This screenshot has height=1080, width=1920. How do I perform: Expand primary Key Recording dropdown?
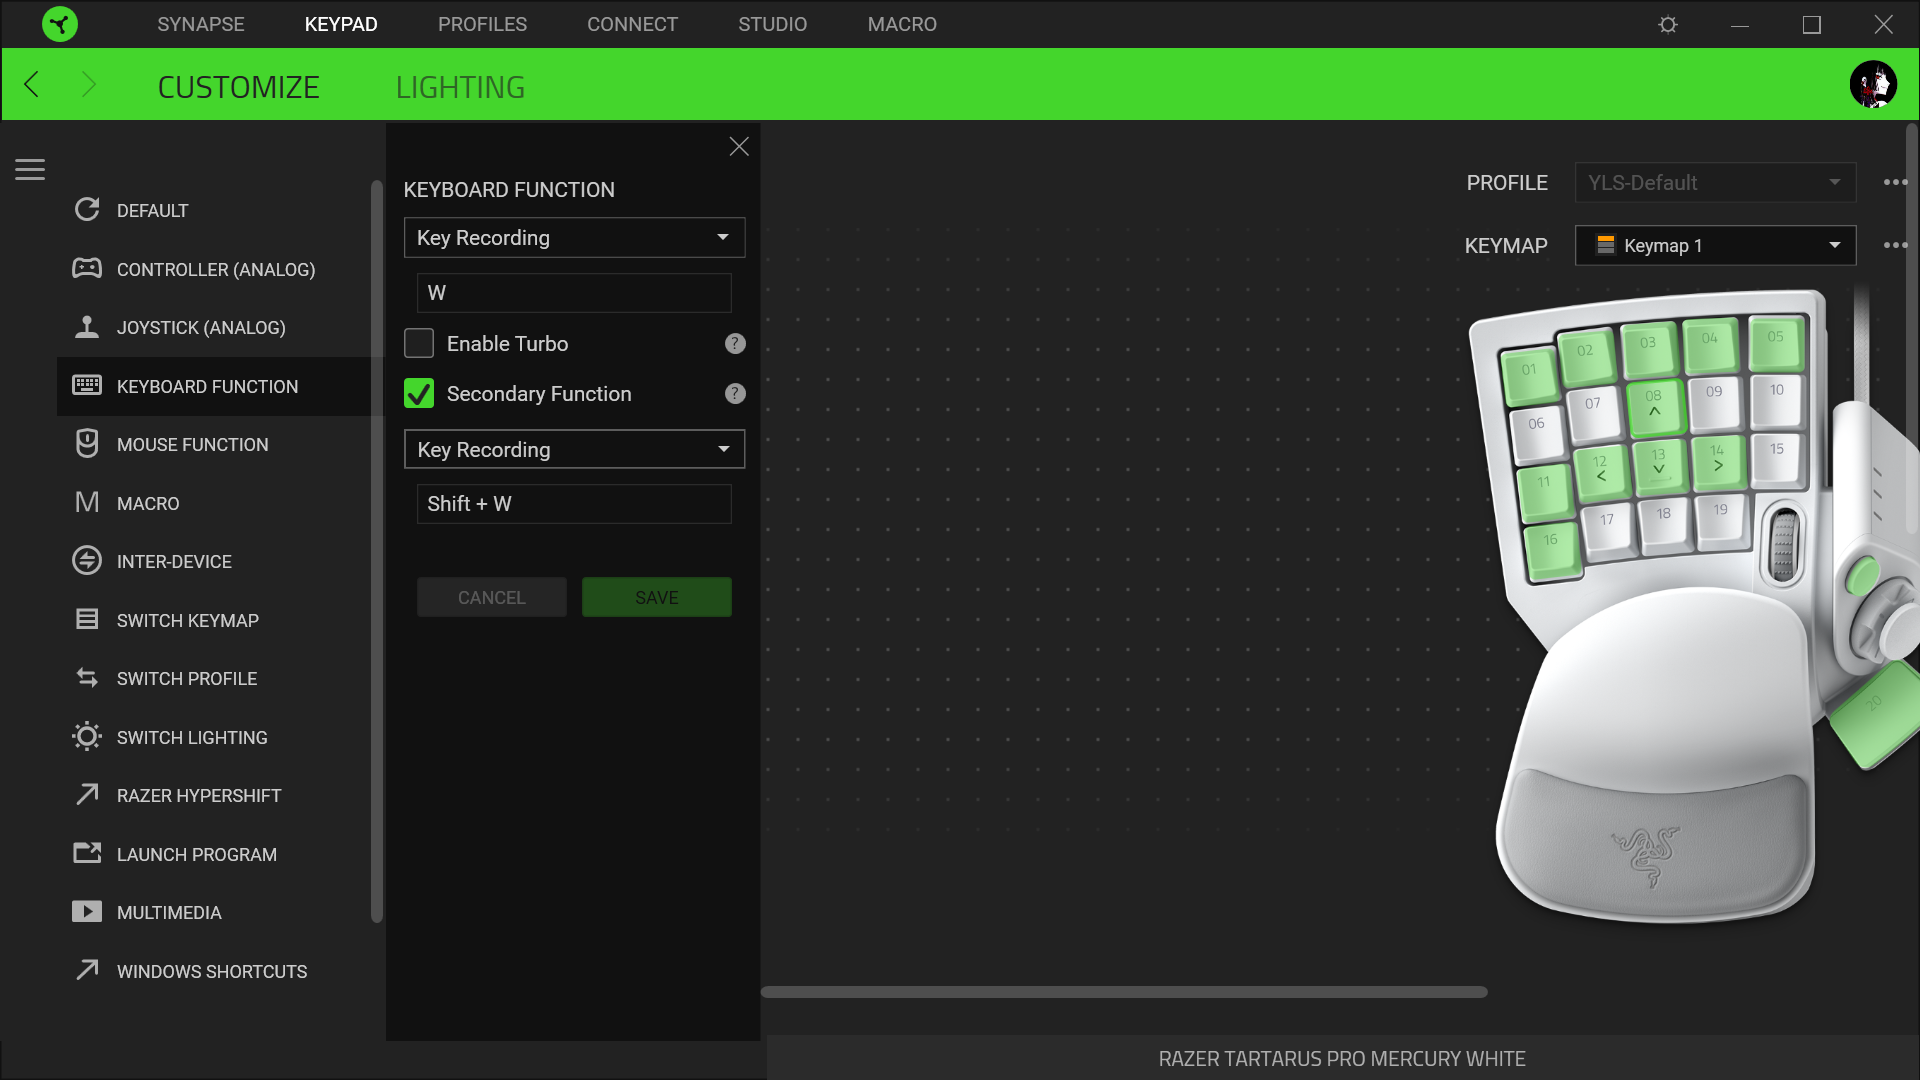coord(574,237)
